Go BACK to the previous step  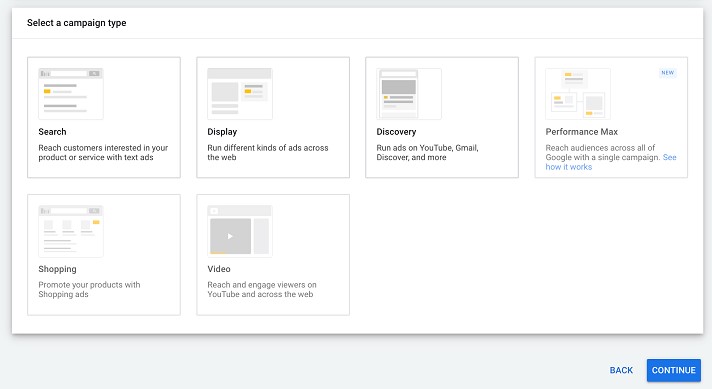point(621,370)
